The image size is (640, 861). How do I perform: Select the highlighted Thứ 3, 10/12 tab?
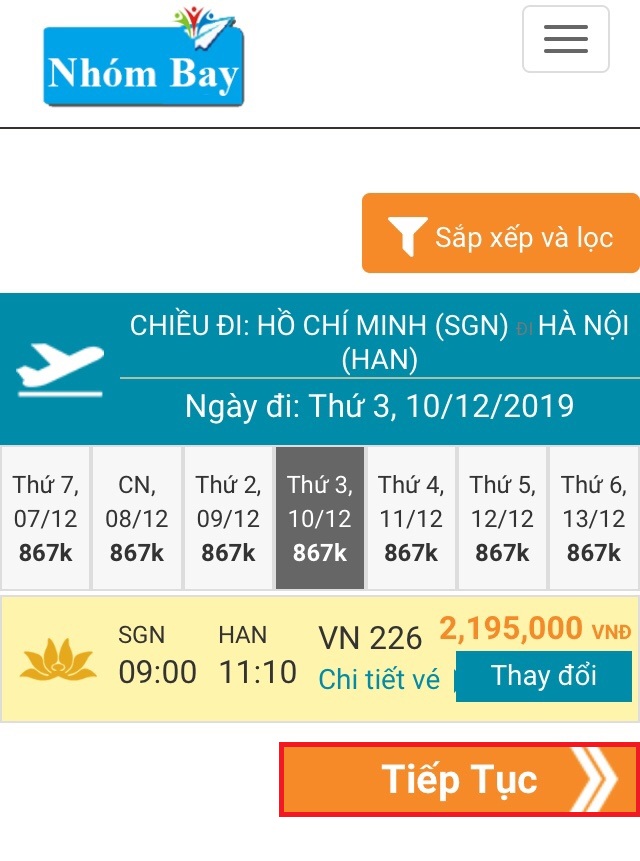pos(320,518)
